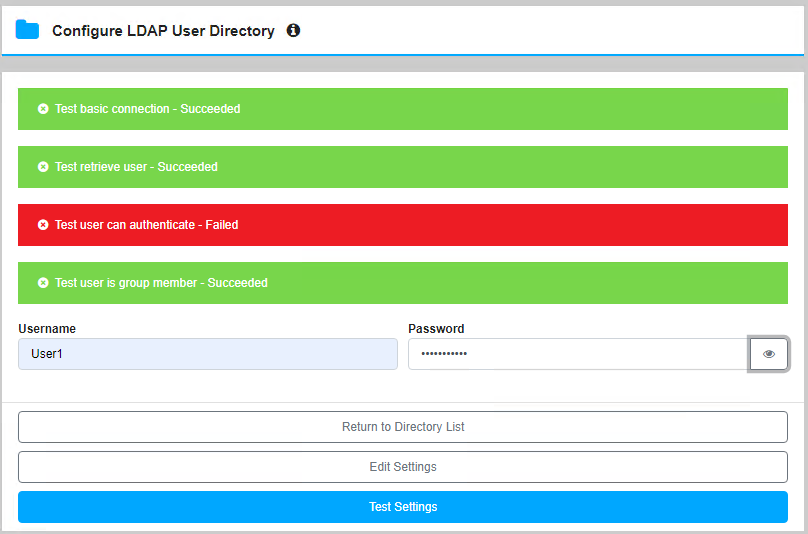Viewport: 808px width, 534px height.
Task: Click 'Test basic connection - Succeeded' text
Action: (147, 109)
